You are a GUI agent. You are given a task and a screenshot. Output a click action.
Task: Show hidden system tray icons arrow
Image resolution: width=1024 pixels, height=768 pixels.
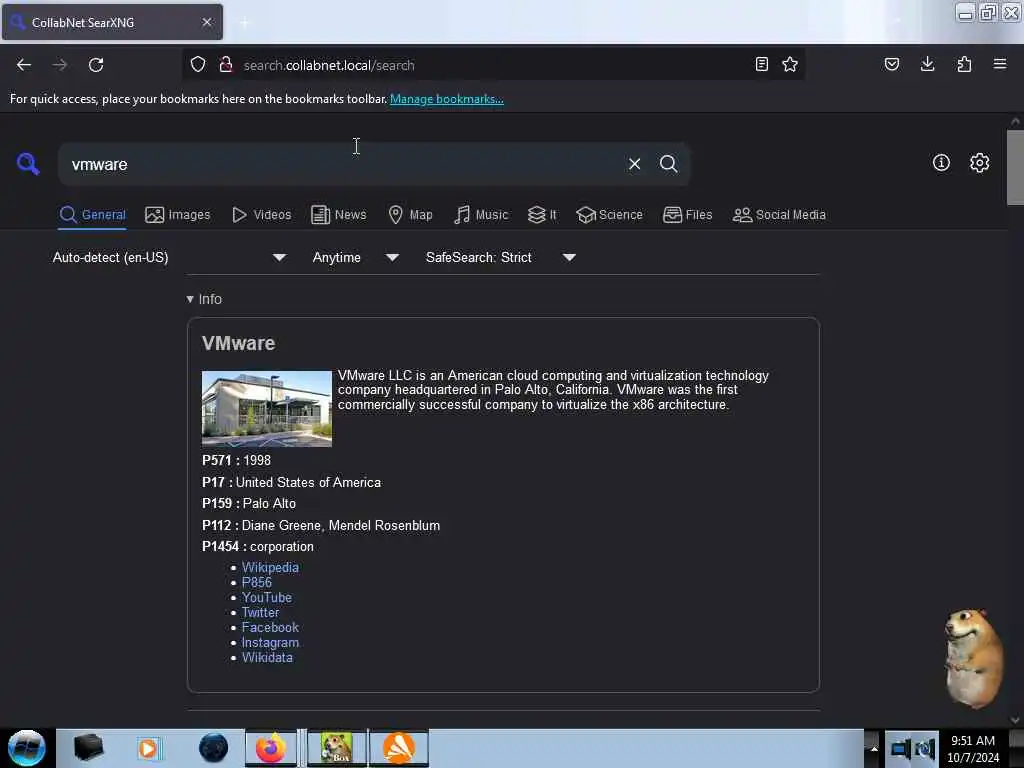point(873,748)
